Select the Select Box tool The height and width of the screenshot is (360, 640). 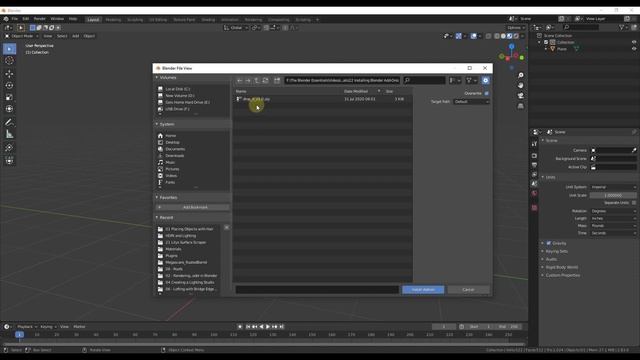9,49
